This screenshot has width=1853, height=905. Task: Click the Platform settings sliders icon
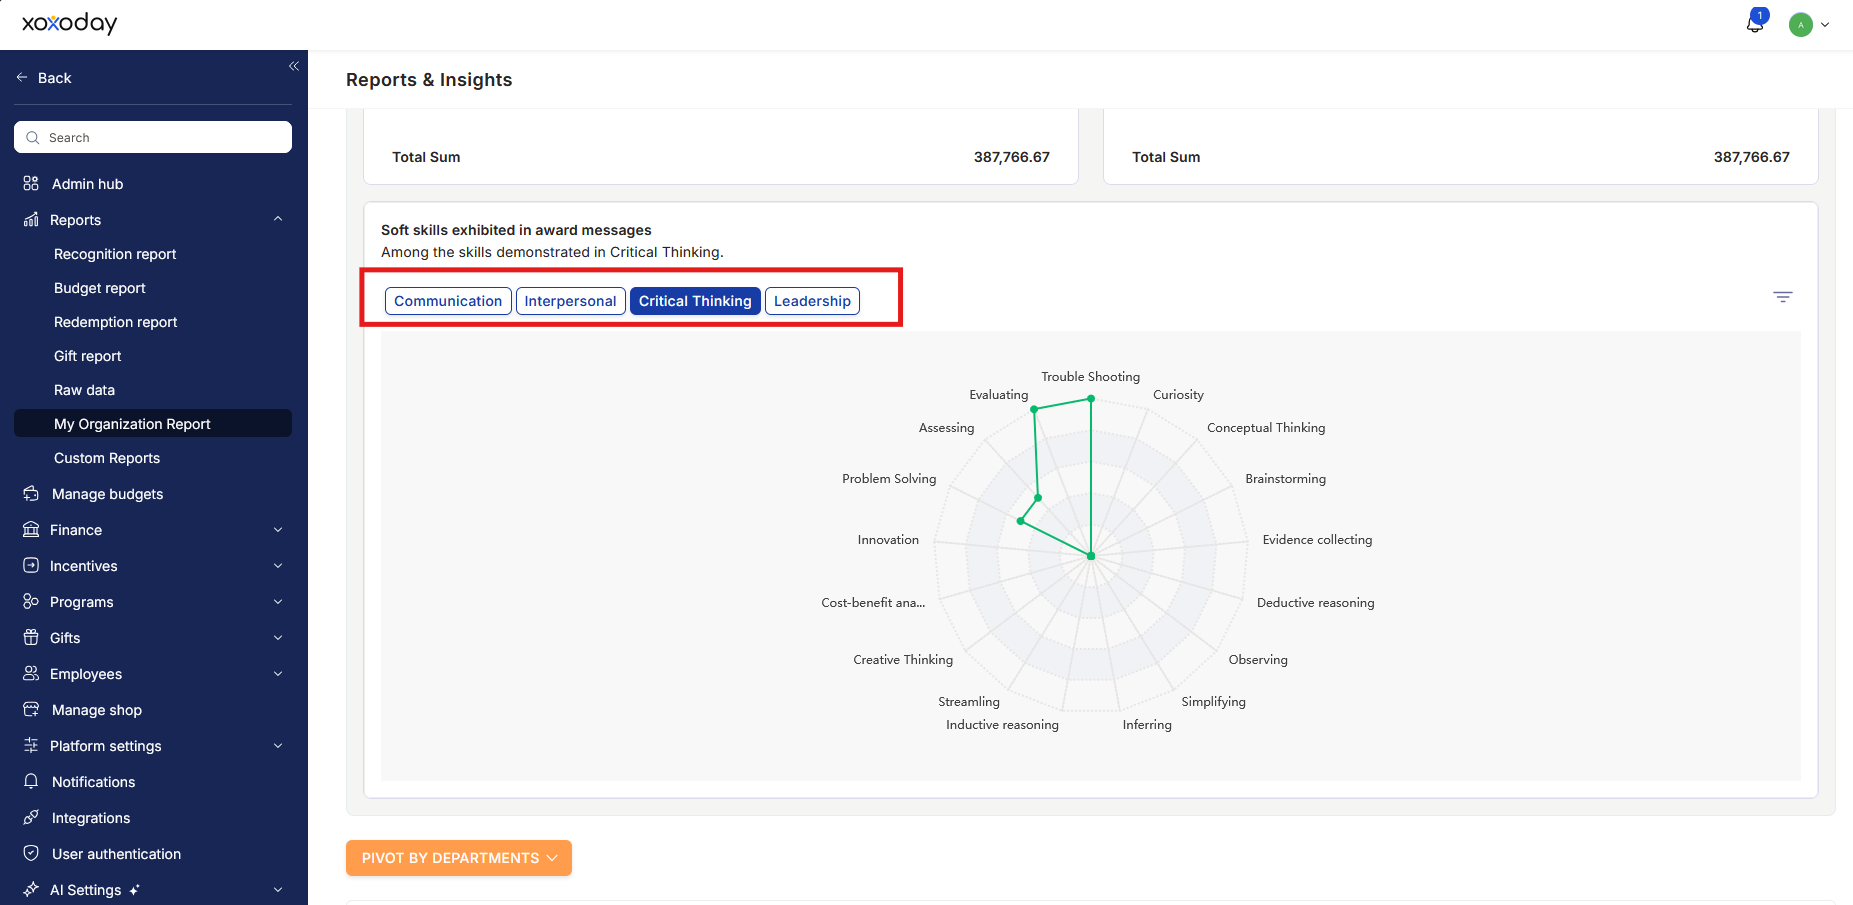coord(31,745)
